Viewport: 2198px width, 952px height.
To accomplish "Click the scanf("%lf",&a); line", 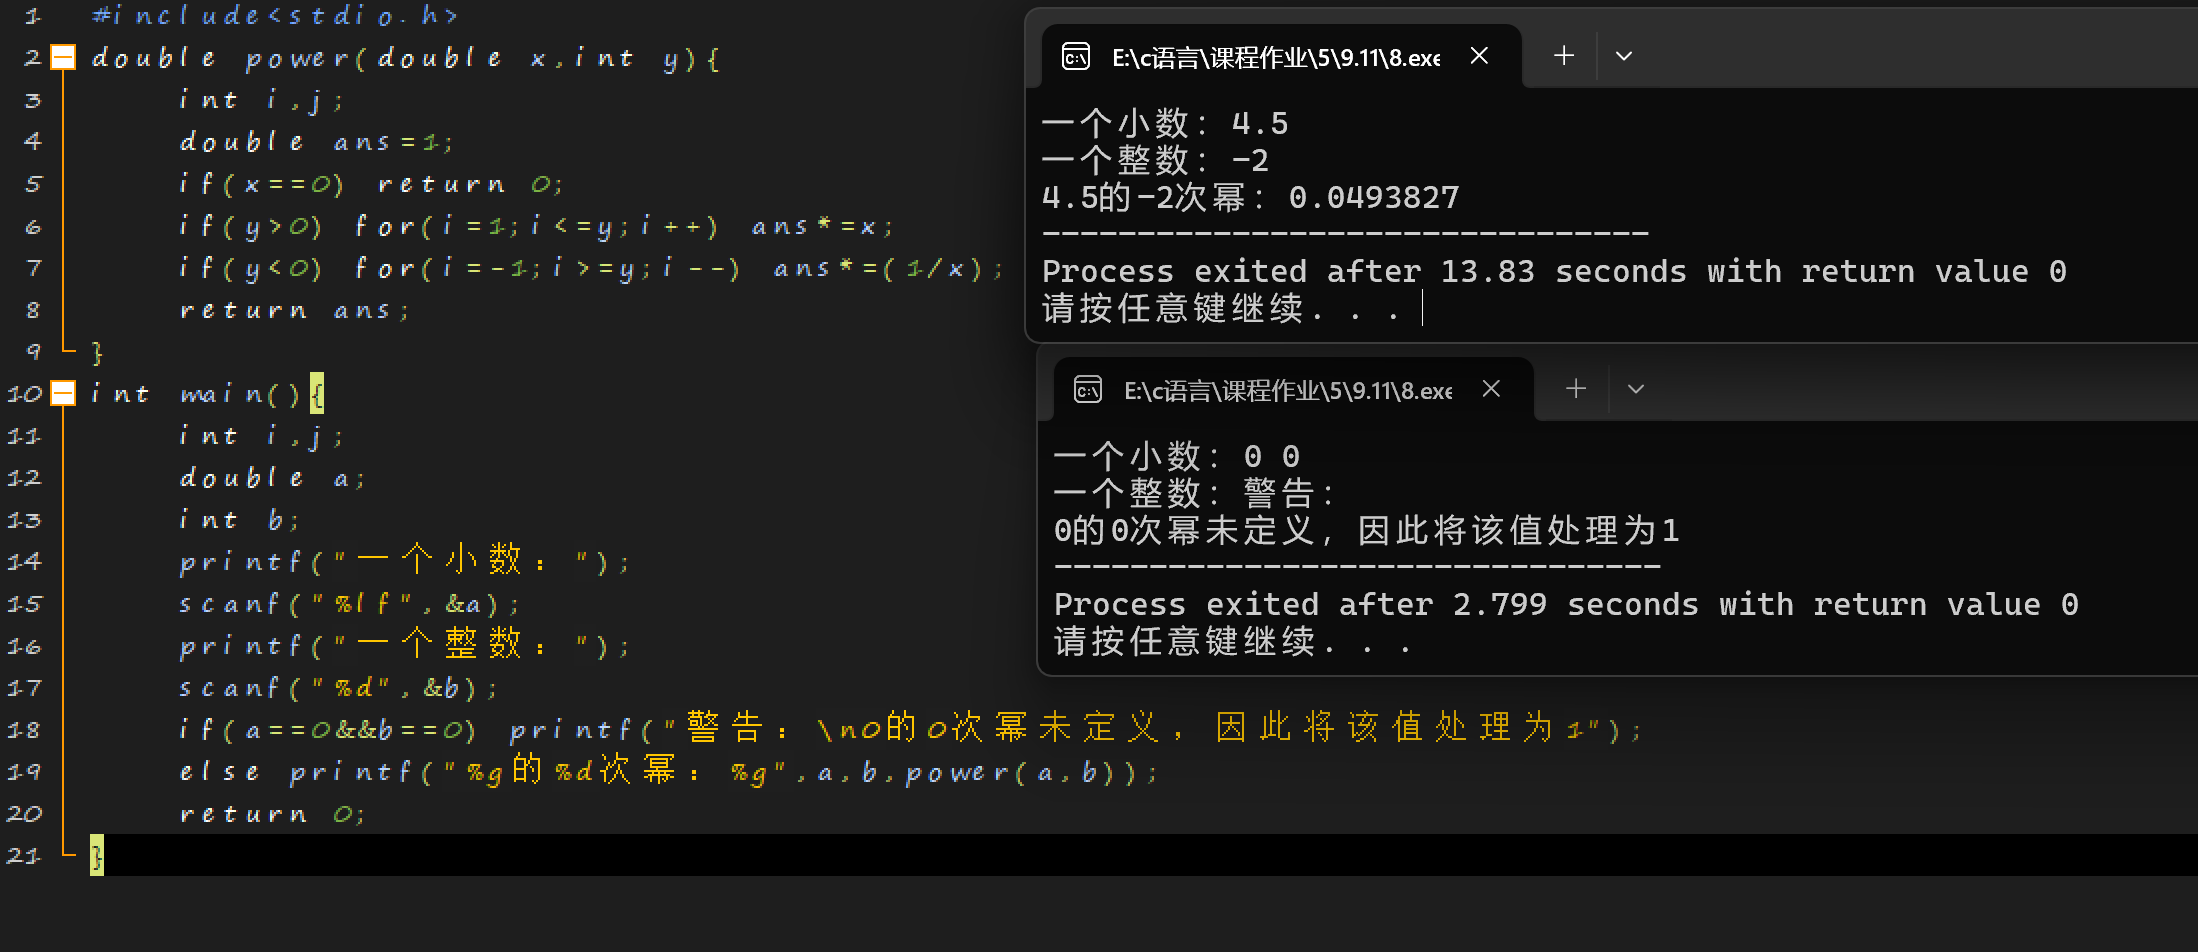I will (349, 604).
